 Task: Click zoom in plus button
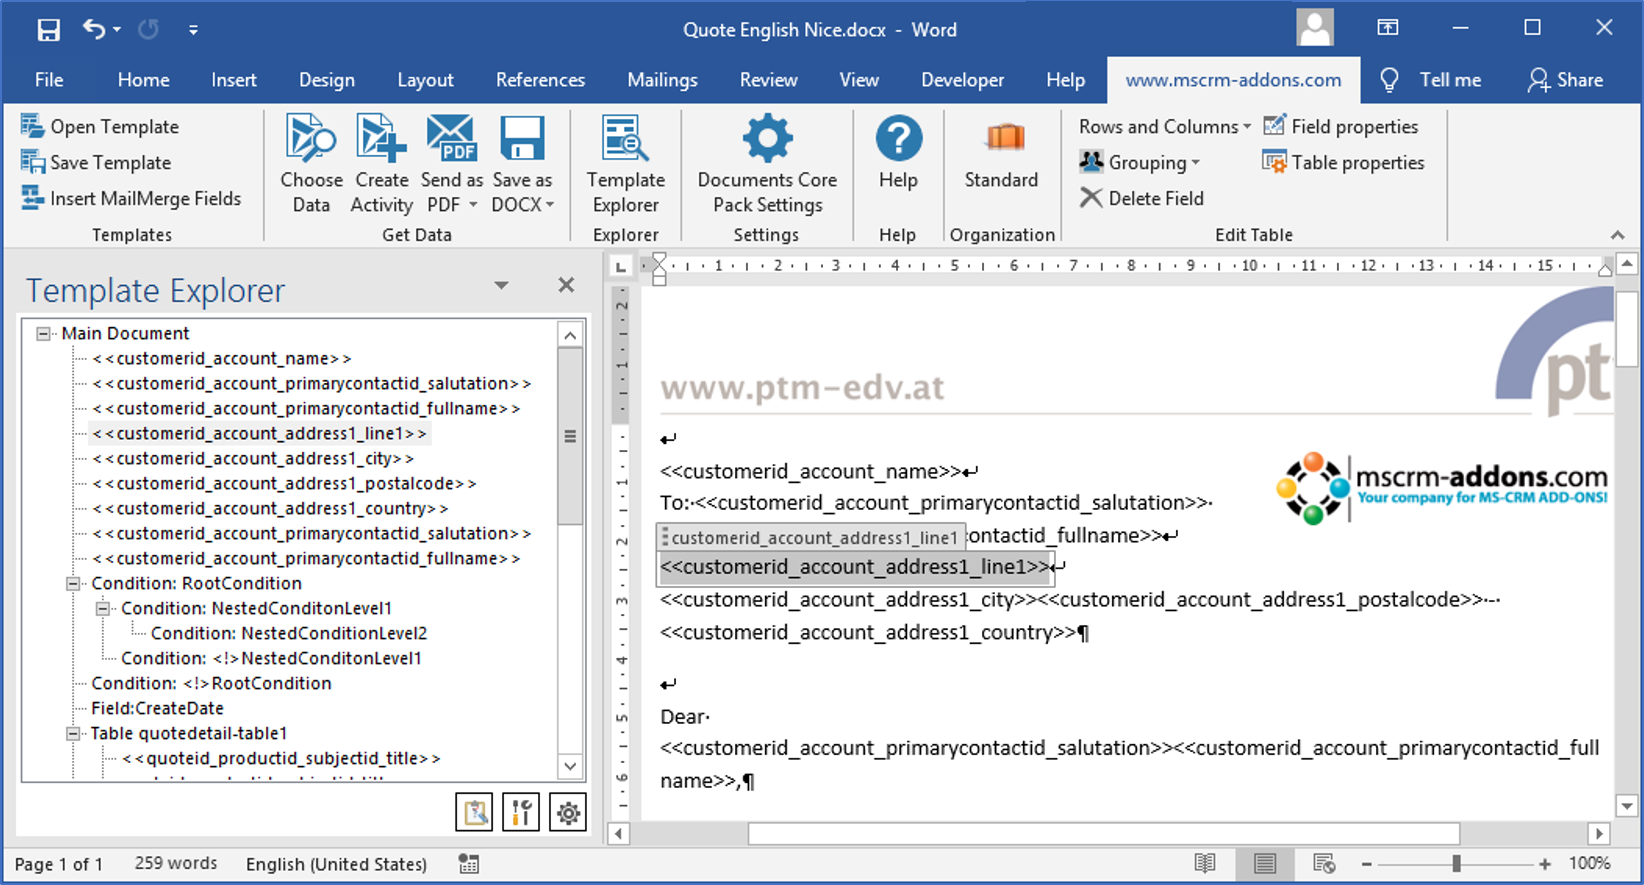(x=1545, y=864)
